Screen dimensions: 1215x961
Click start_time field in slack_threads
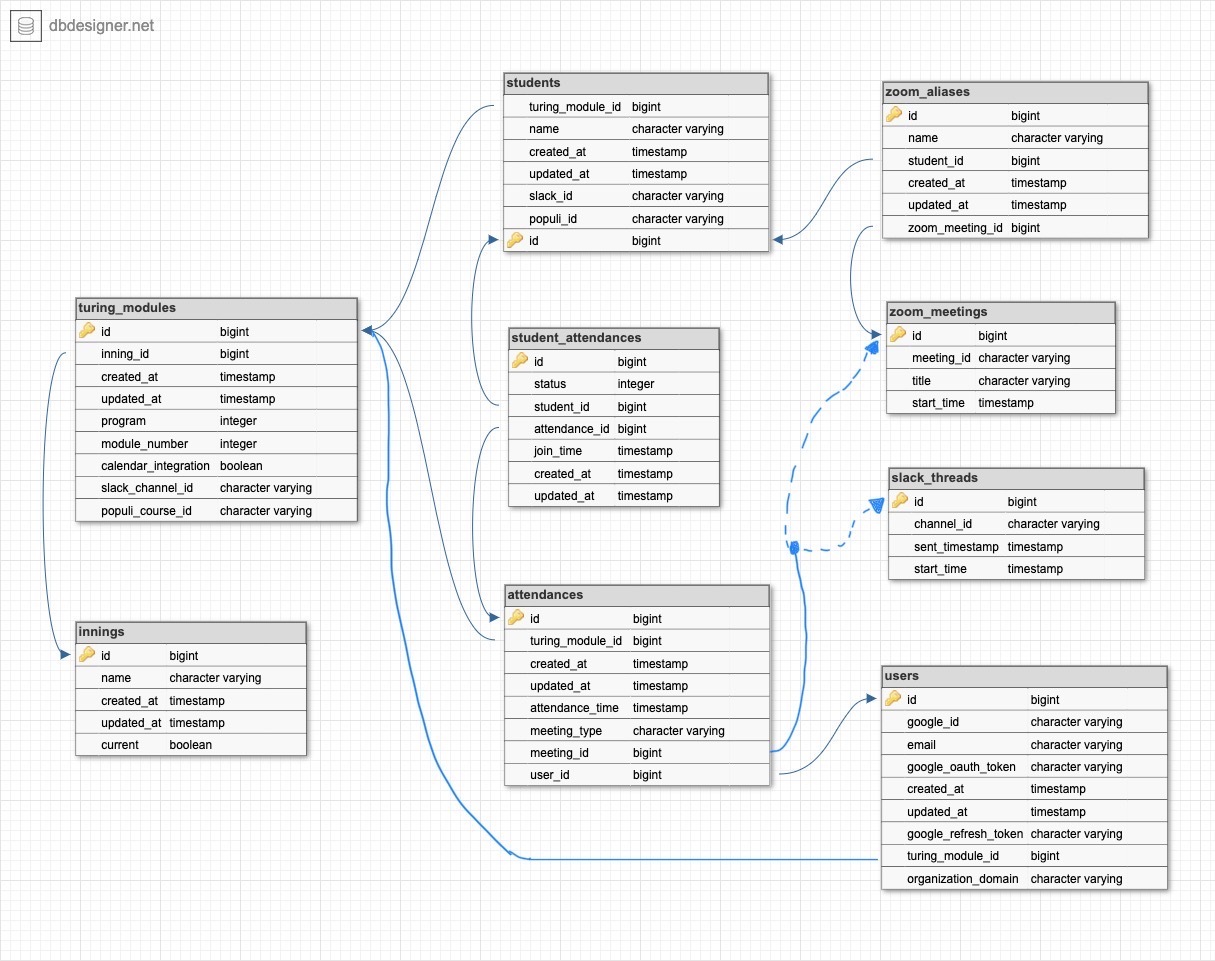[1017, 568]
